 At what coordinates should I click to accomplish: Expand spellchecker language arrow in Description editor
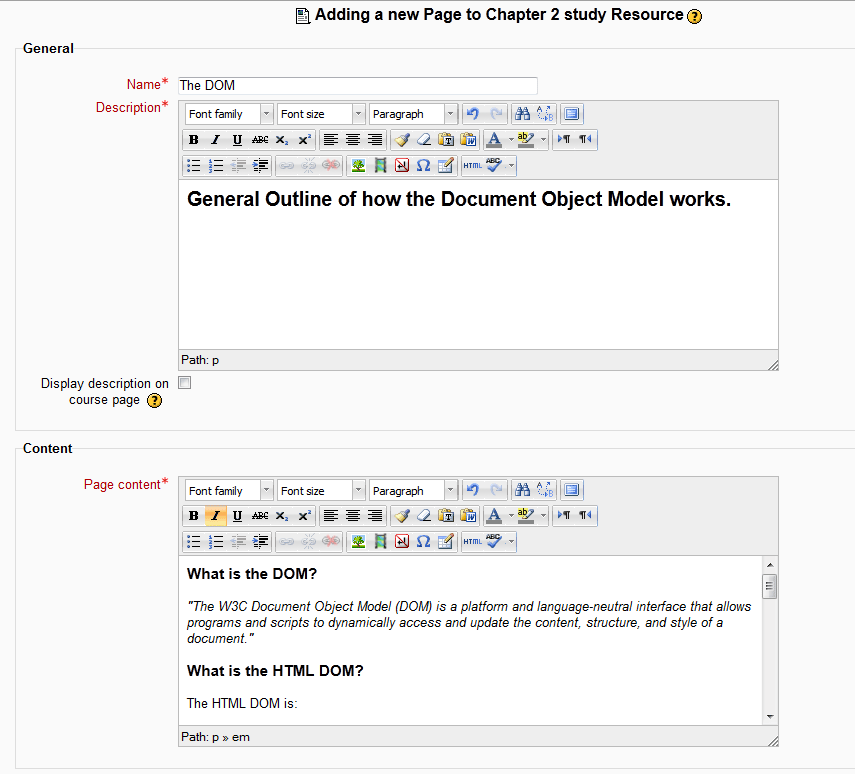click(511, 165)
